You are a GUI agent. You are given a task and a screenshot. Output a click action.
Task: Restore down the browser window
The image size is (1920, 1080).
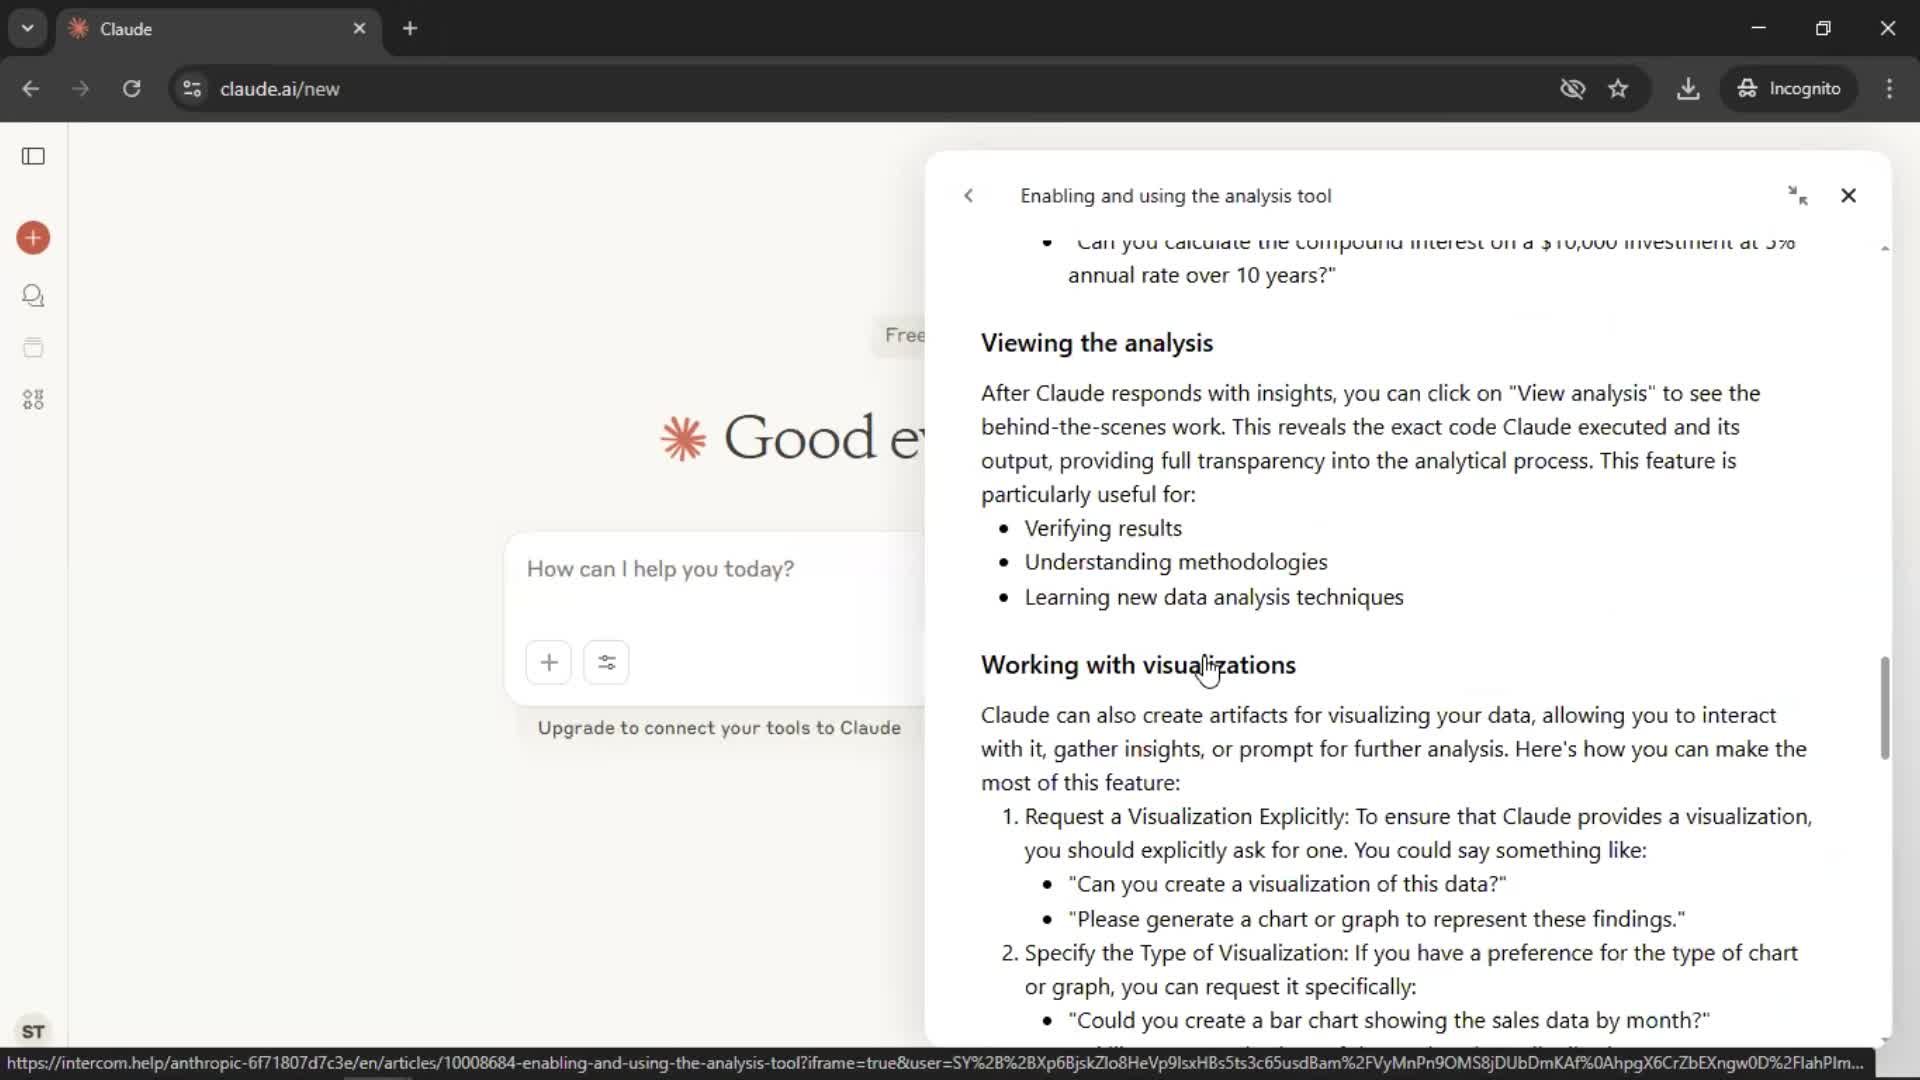(x=1823, y=28)
